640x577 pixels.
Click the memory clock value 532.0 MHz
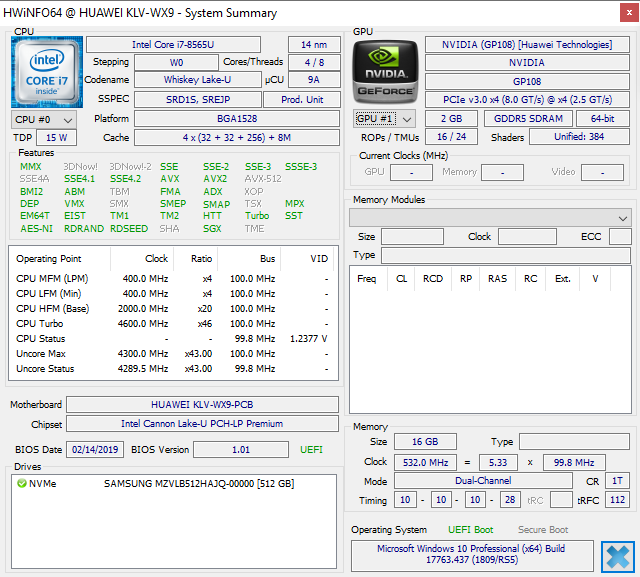pyautogui.click(x=425, y=462)
